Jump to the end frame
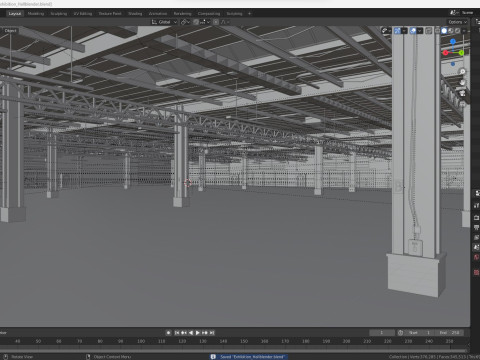This screenshot has height=360, width=480. pos(212,333)
